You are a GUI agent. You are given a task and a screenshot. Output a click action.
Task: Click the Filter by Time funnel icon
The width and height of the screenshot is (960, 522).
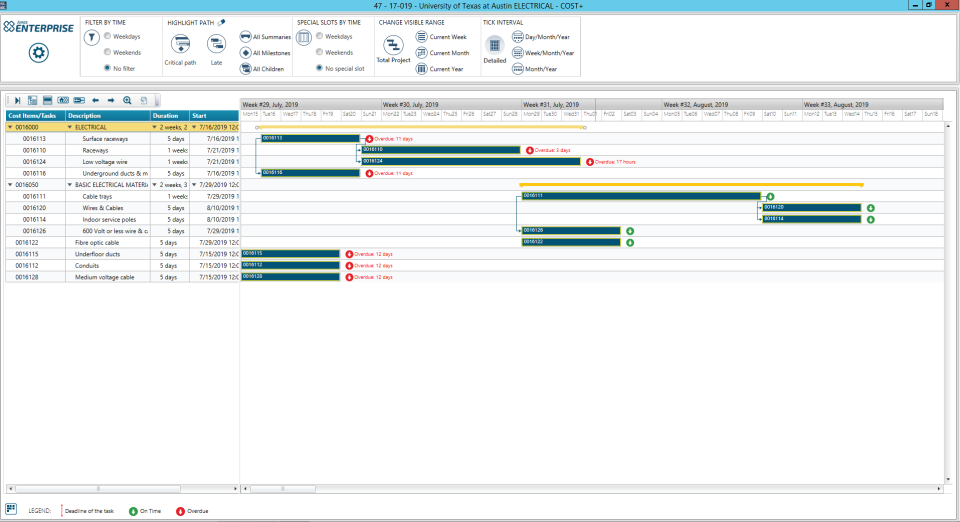point(91,38)
